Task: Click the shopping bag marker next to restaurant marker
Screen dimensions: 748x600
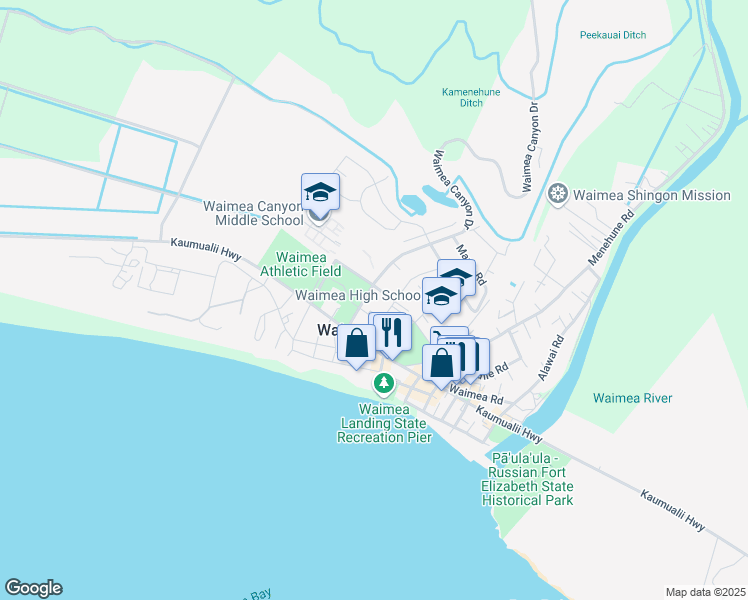Action: pyautogui.click(x=356, y=342)
